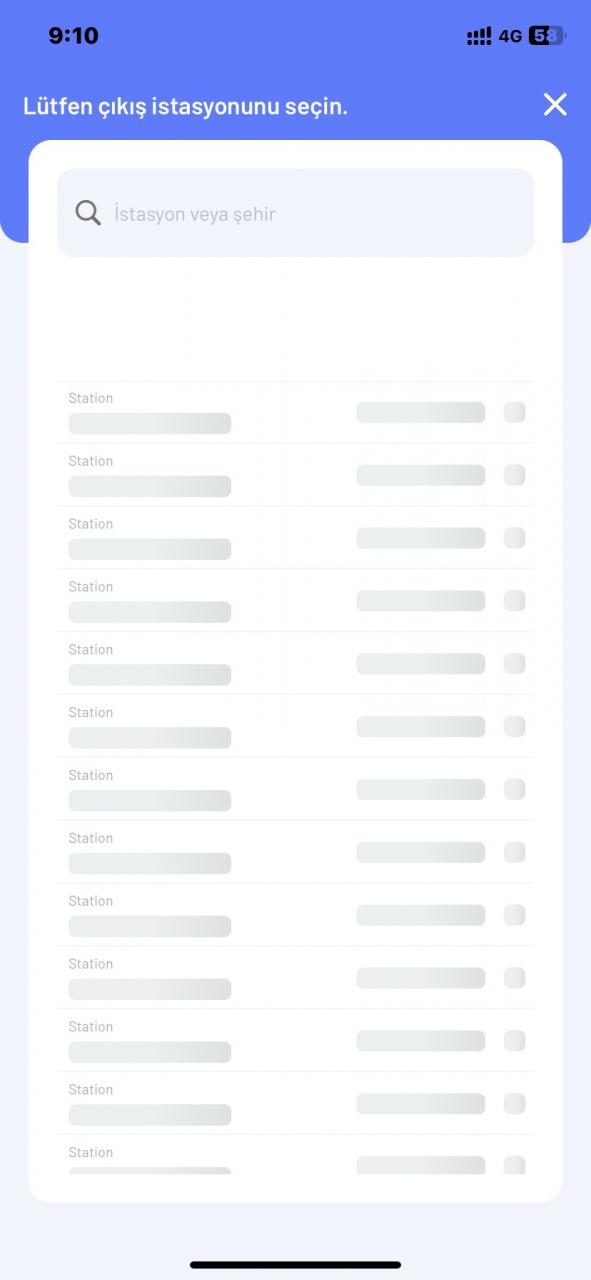The height and width of the screenshot is (1280, 591).
Task: Tap the "Lütfen çıkış istasyonunu seçin." header title
Action: click(x=185, y=106)
